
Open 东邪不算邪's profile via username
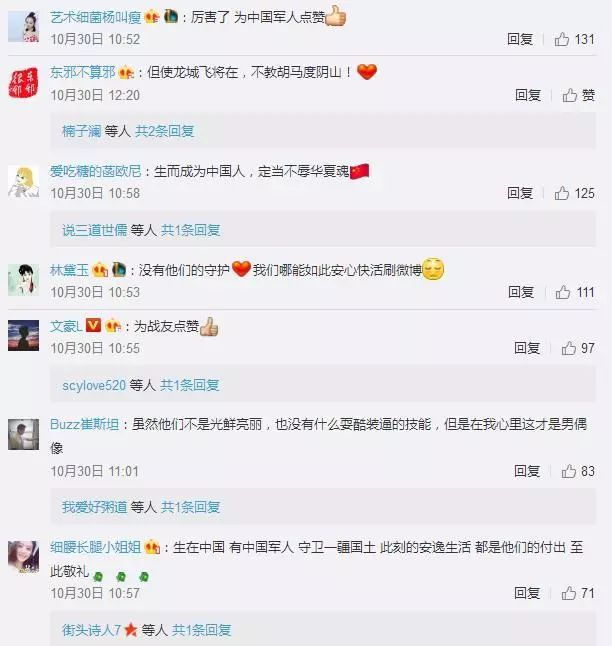[x=83, y=73]
